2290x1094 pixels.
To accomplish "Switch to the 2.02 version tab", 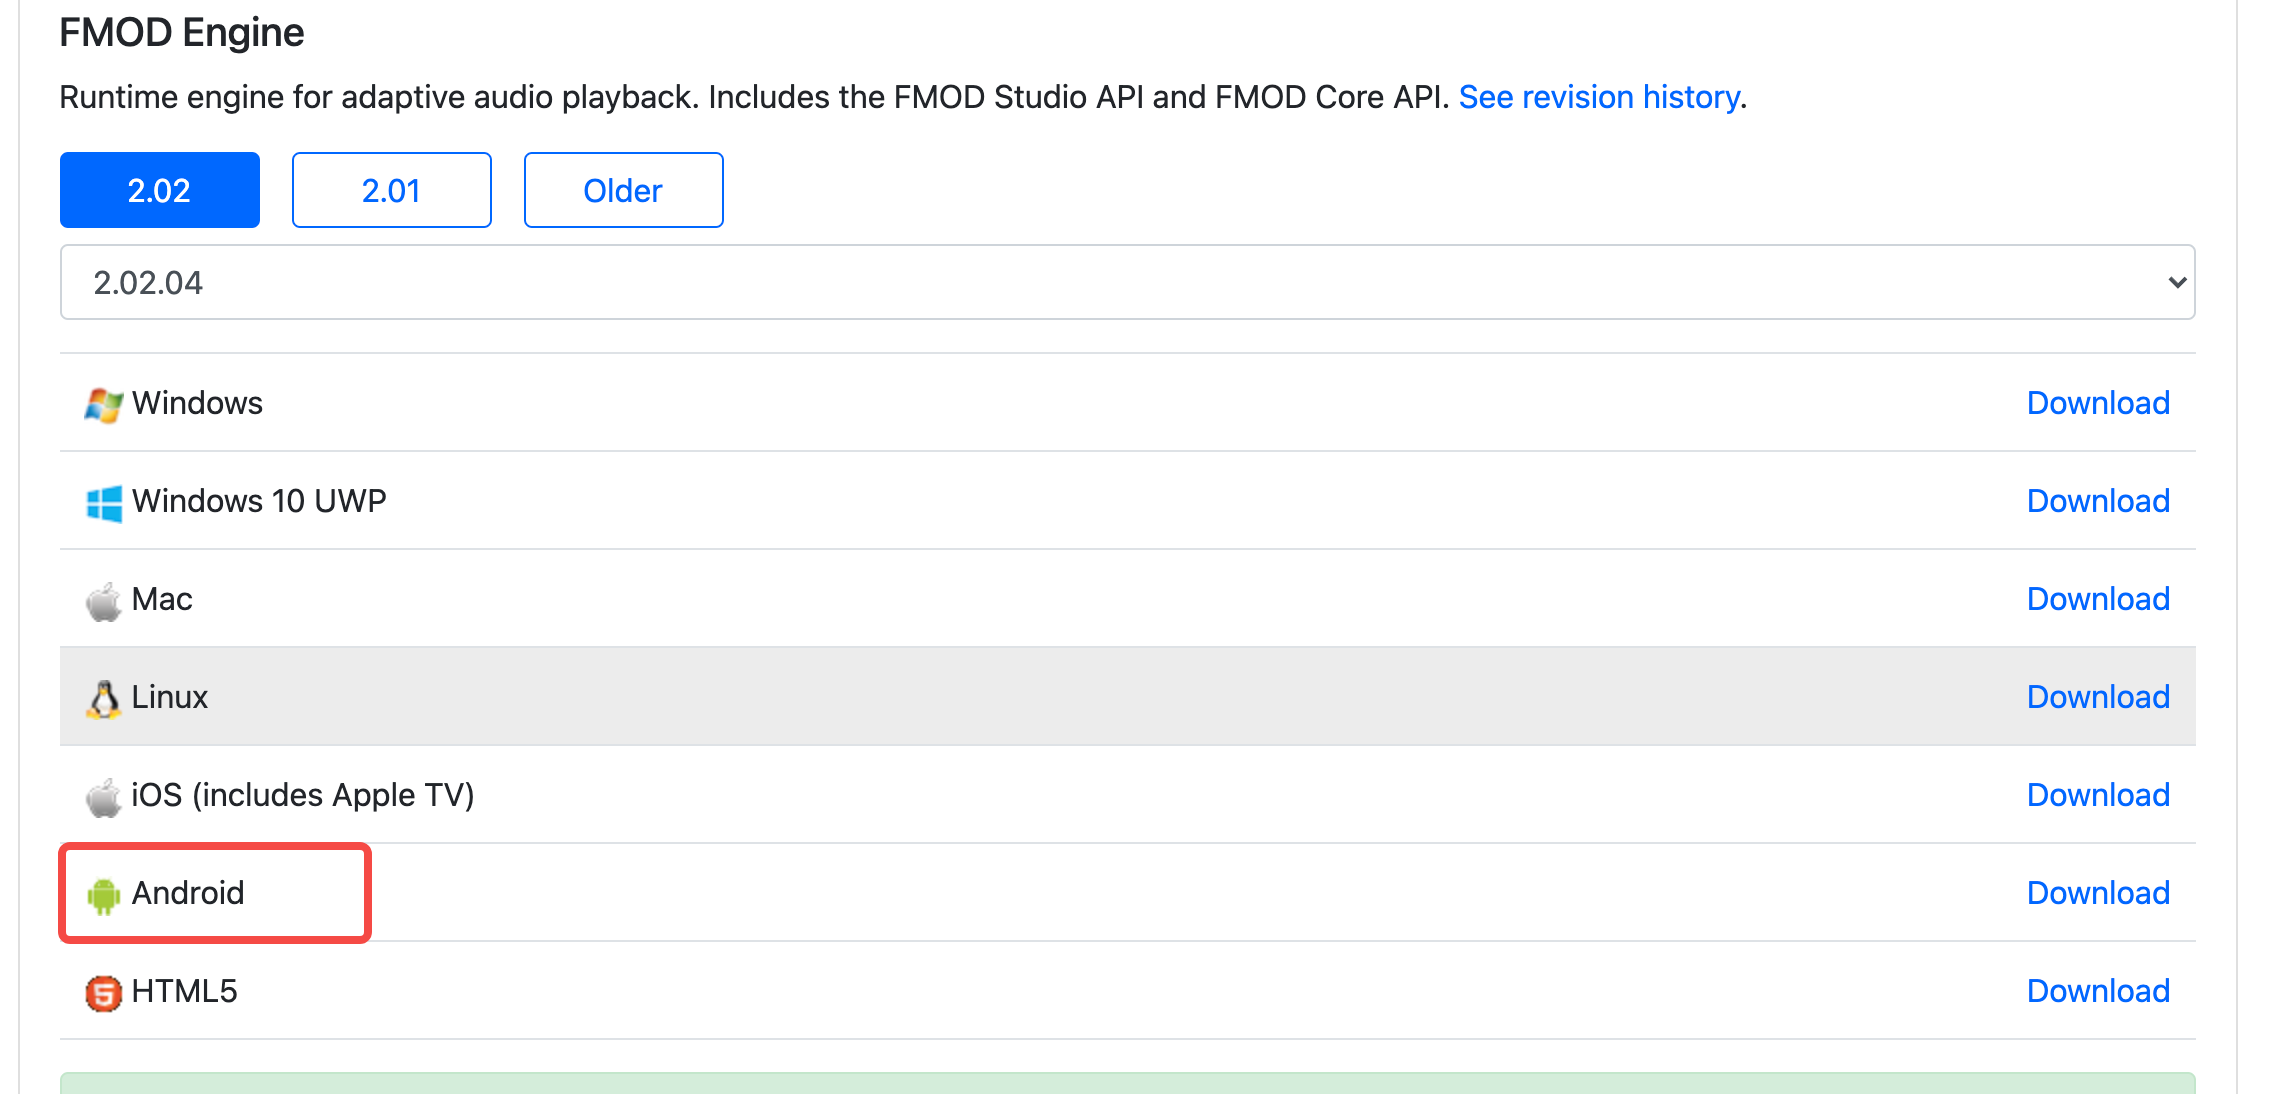I will point(160,190).
